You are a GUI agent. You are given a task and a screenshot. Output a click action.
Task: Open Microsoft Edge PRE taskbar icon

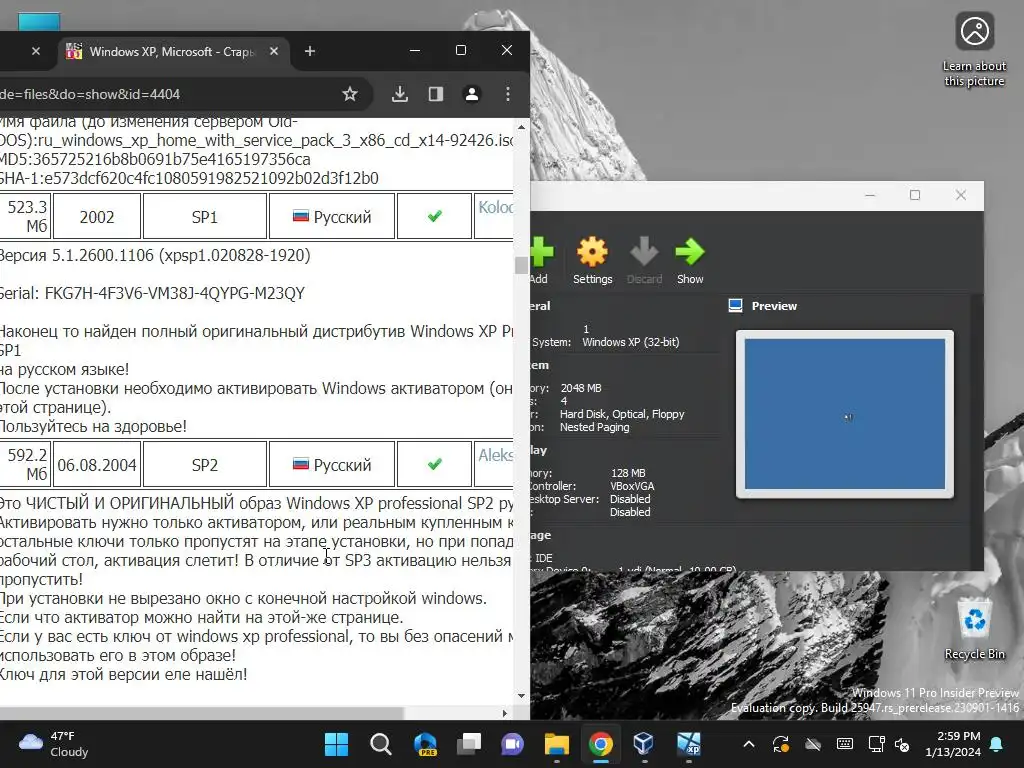coord(425,744)
